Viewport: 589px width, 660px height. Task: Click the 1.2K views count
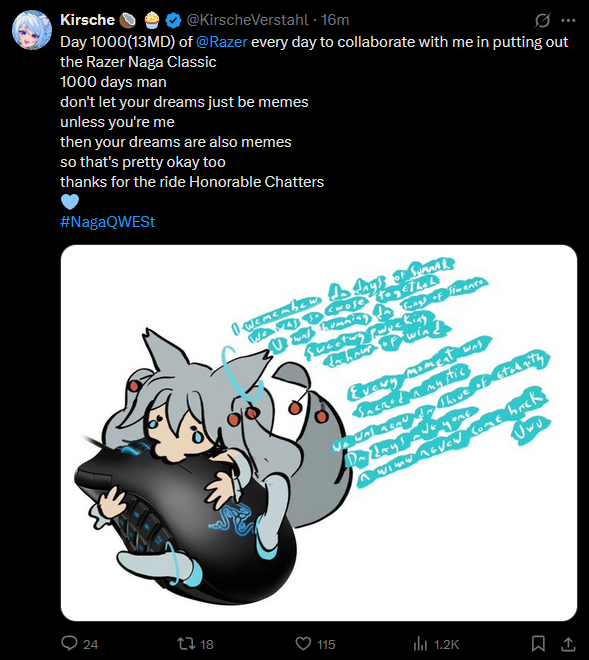click(x=446, y=644)
